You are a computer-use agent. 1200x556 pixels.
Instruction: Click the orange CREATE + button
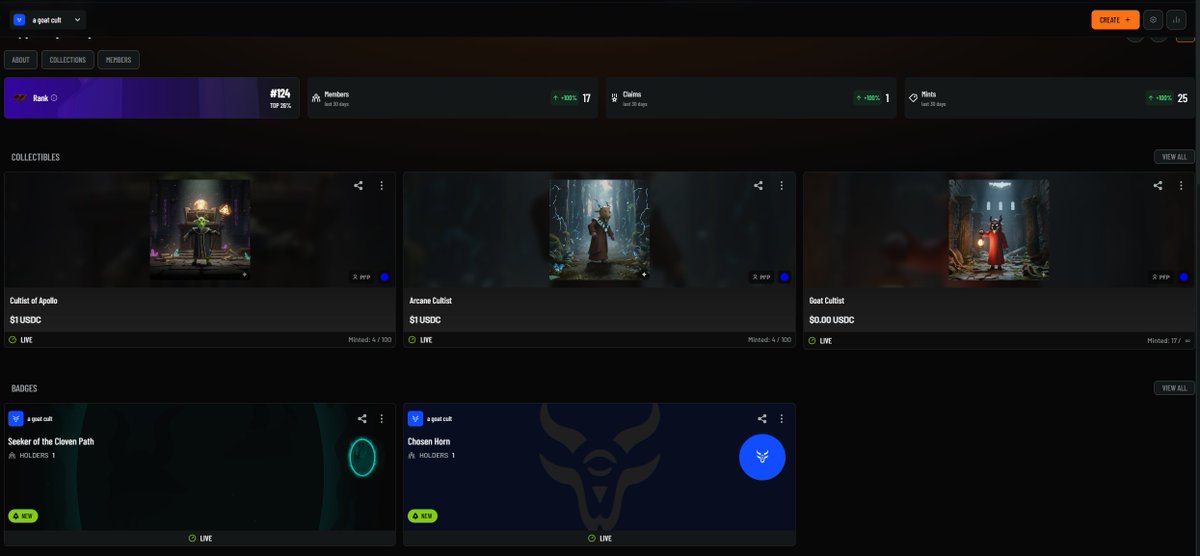pos(1115,19)
